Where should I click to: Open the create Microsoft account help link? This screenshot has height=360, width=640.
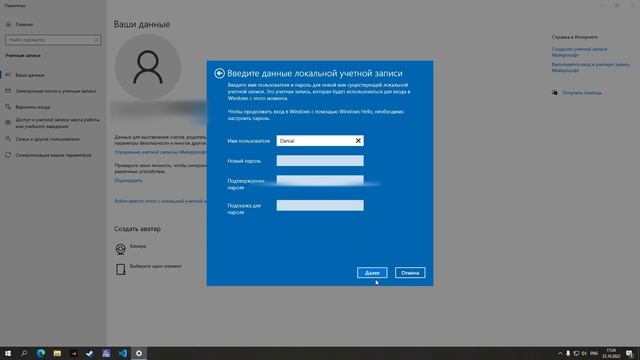[x=579, y=52]
